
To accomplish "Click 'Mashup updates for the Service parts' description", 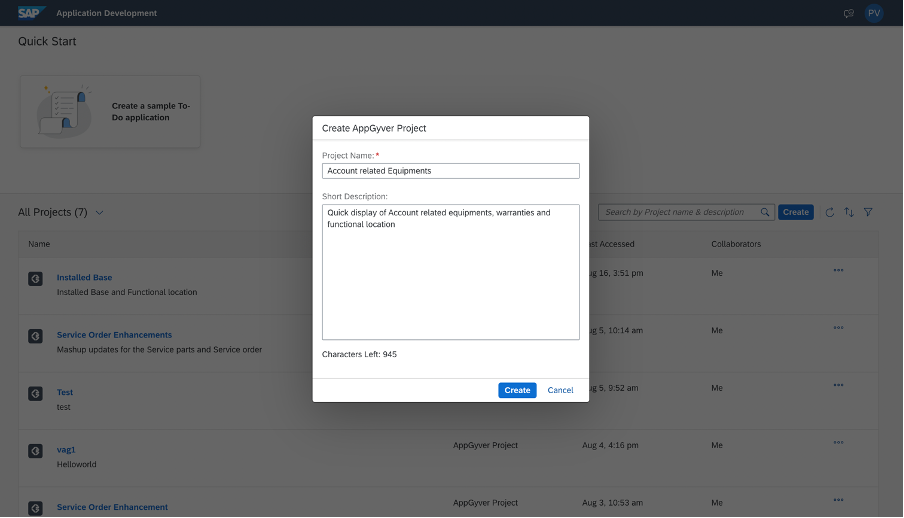I will 159,350.
